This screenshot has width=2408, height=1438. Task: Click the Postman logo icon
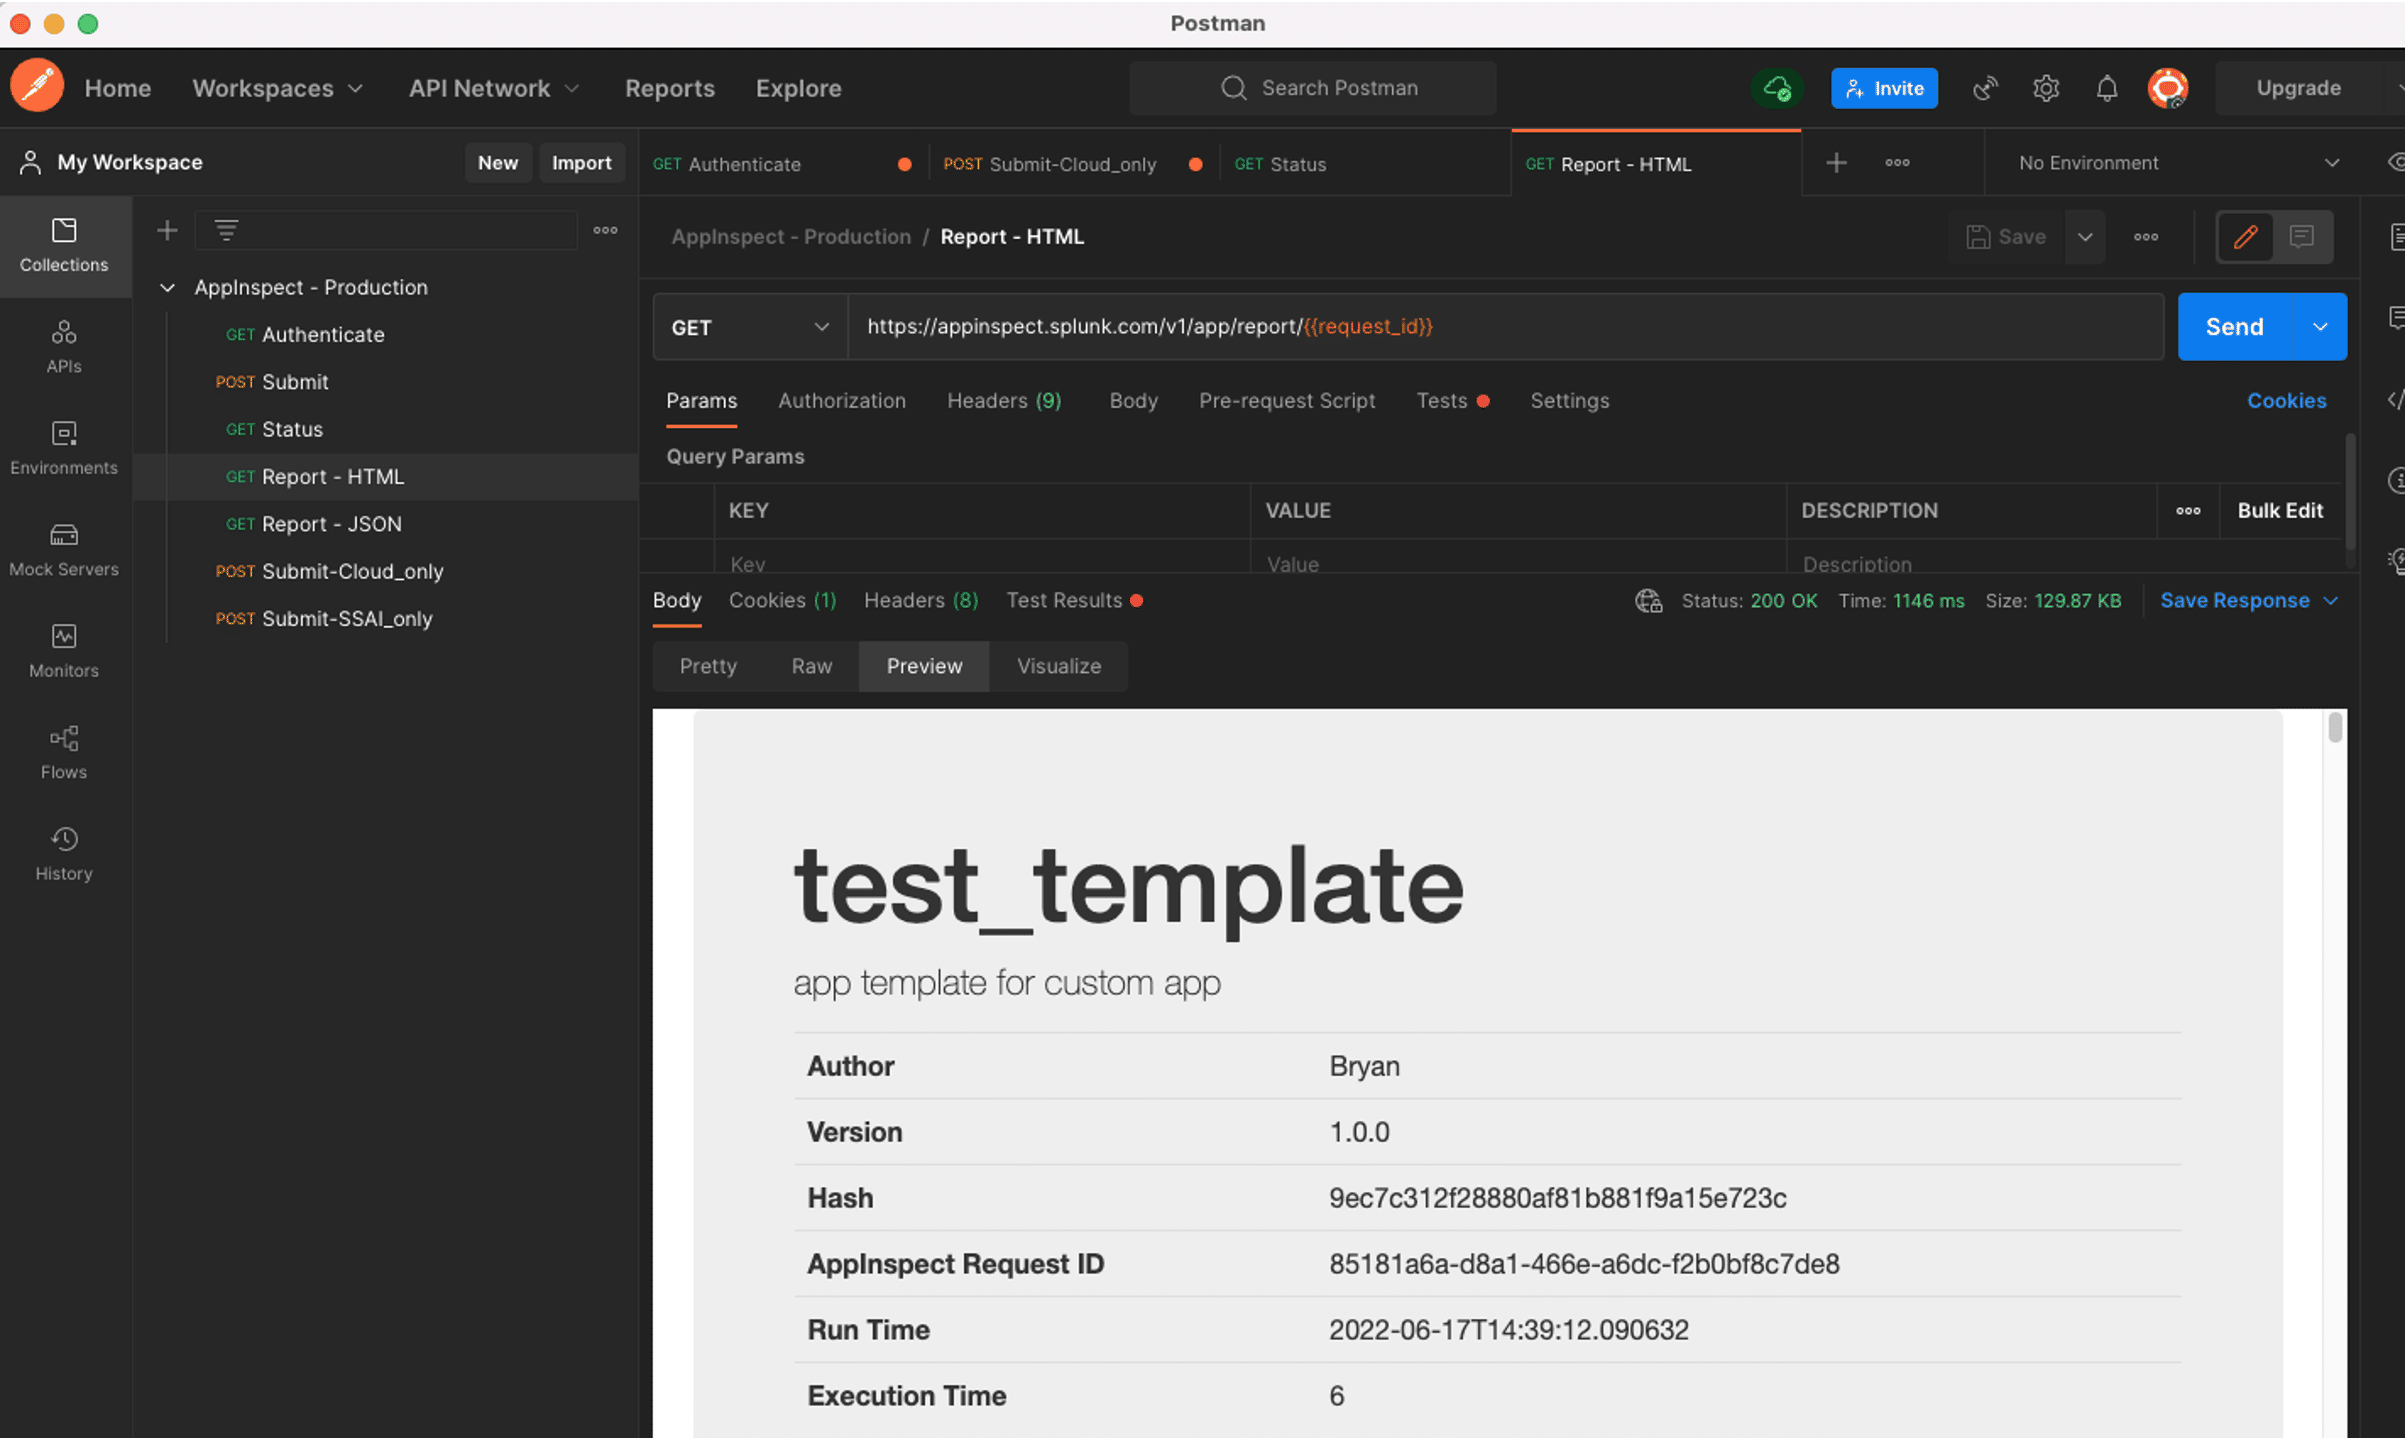point(37,87)
